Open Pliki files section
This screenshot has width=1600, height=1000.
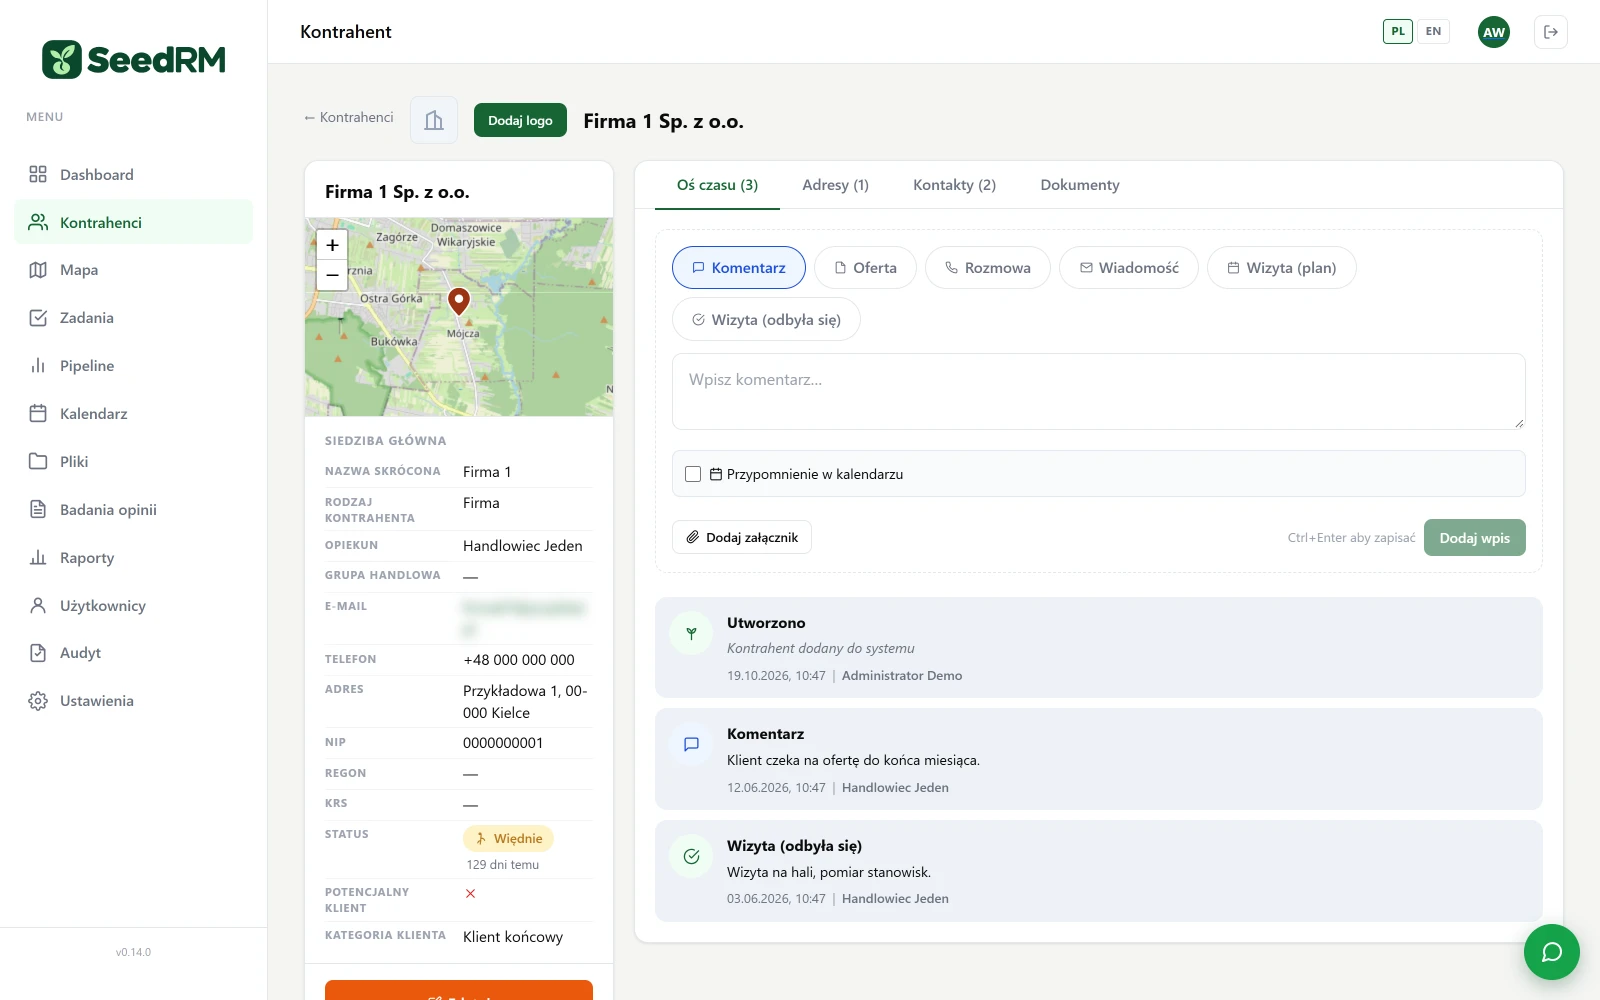[133, 462]
